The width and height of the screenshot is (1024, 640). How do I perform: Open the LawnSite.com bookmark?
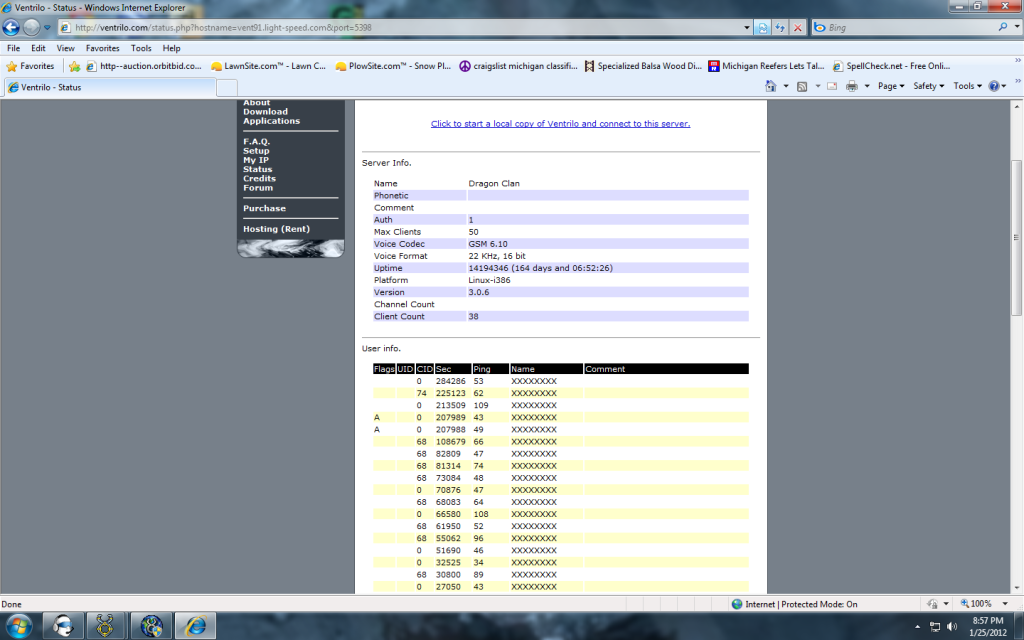268,66
